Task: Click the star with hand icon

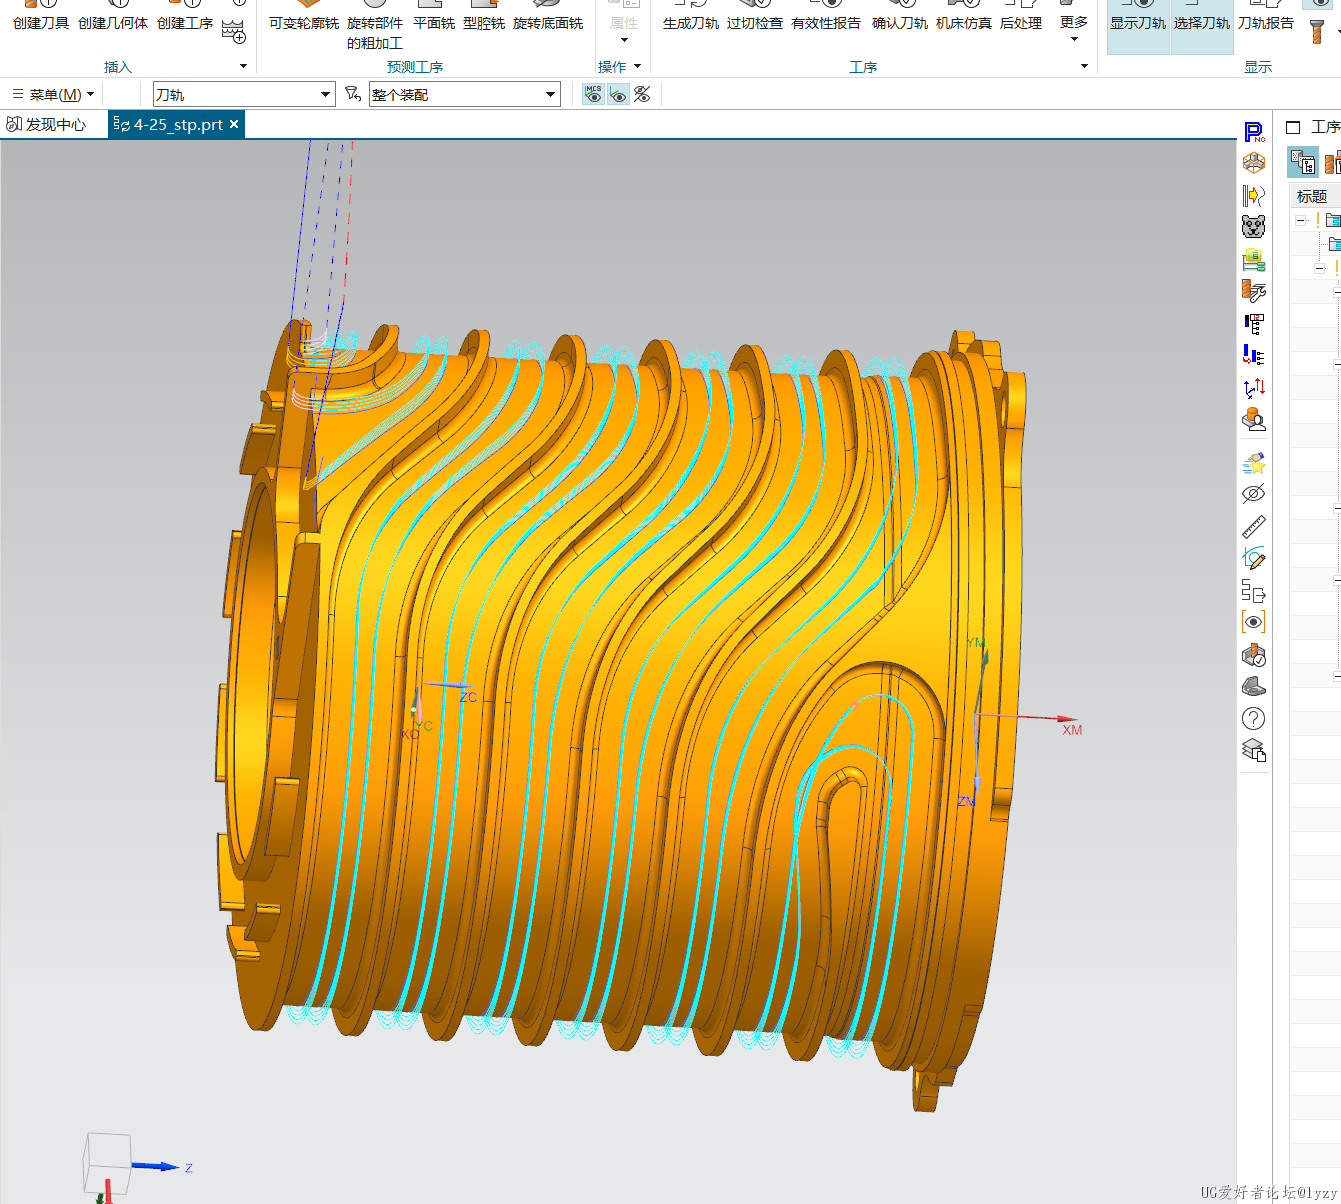Action: 1254,463
